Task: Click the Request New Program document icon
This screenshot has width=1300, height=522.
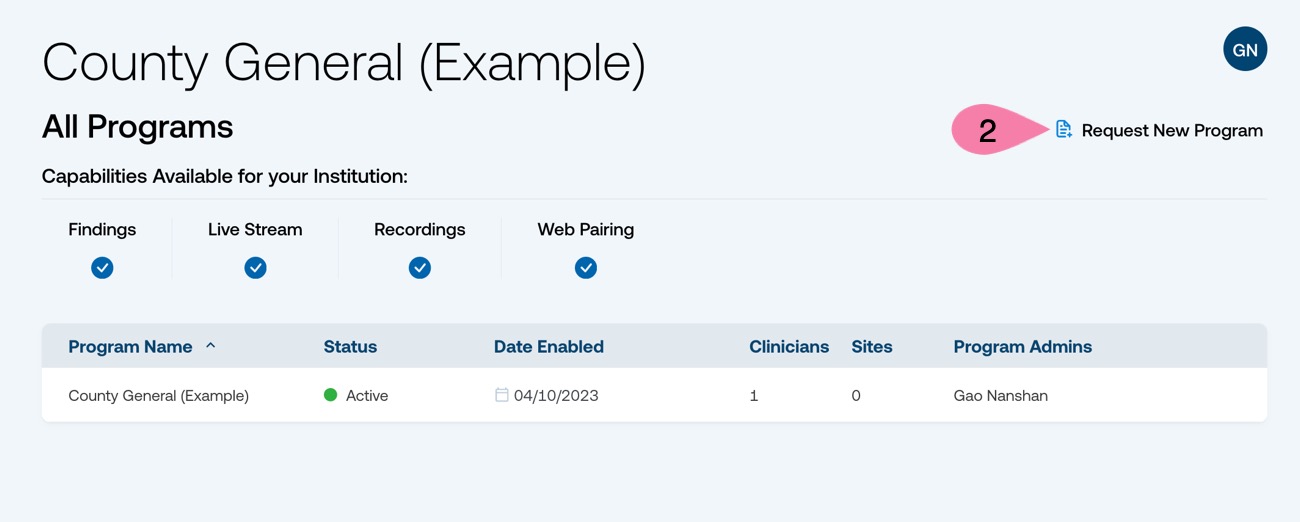Action: pyautogui.click(x=1064, y=129)
